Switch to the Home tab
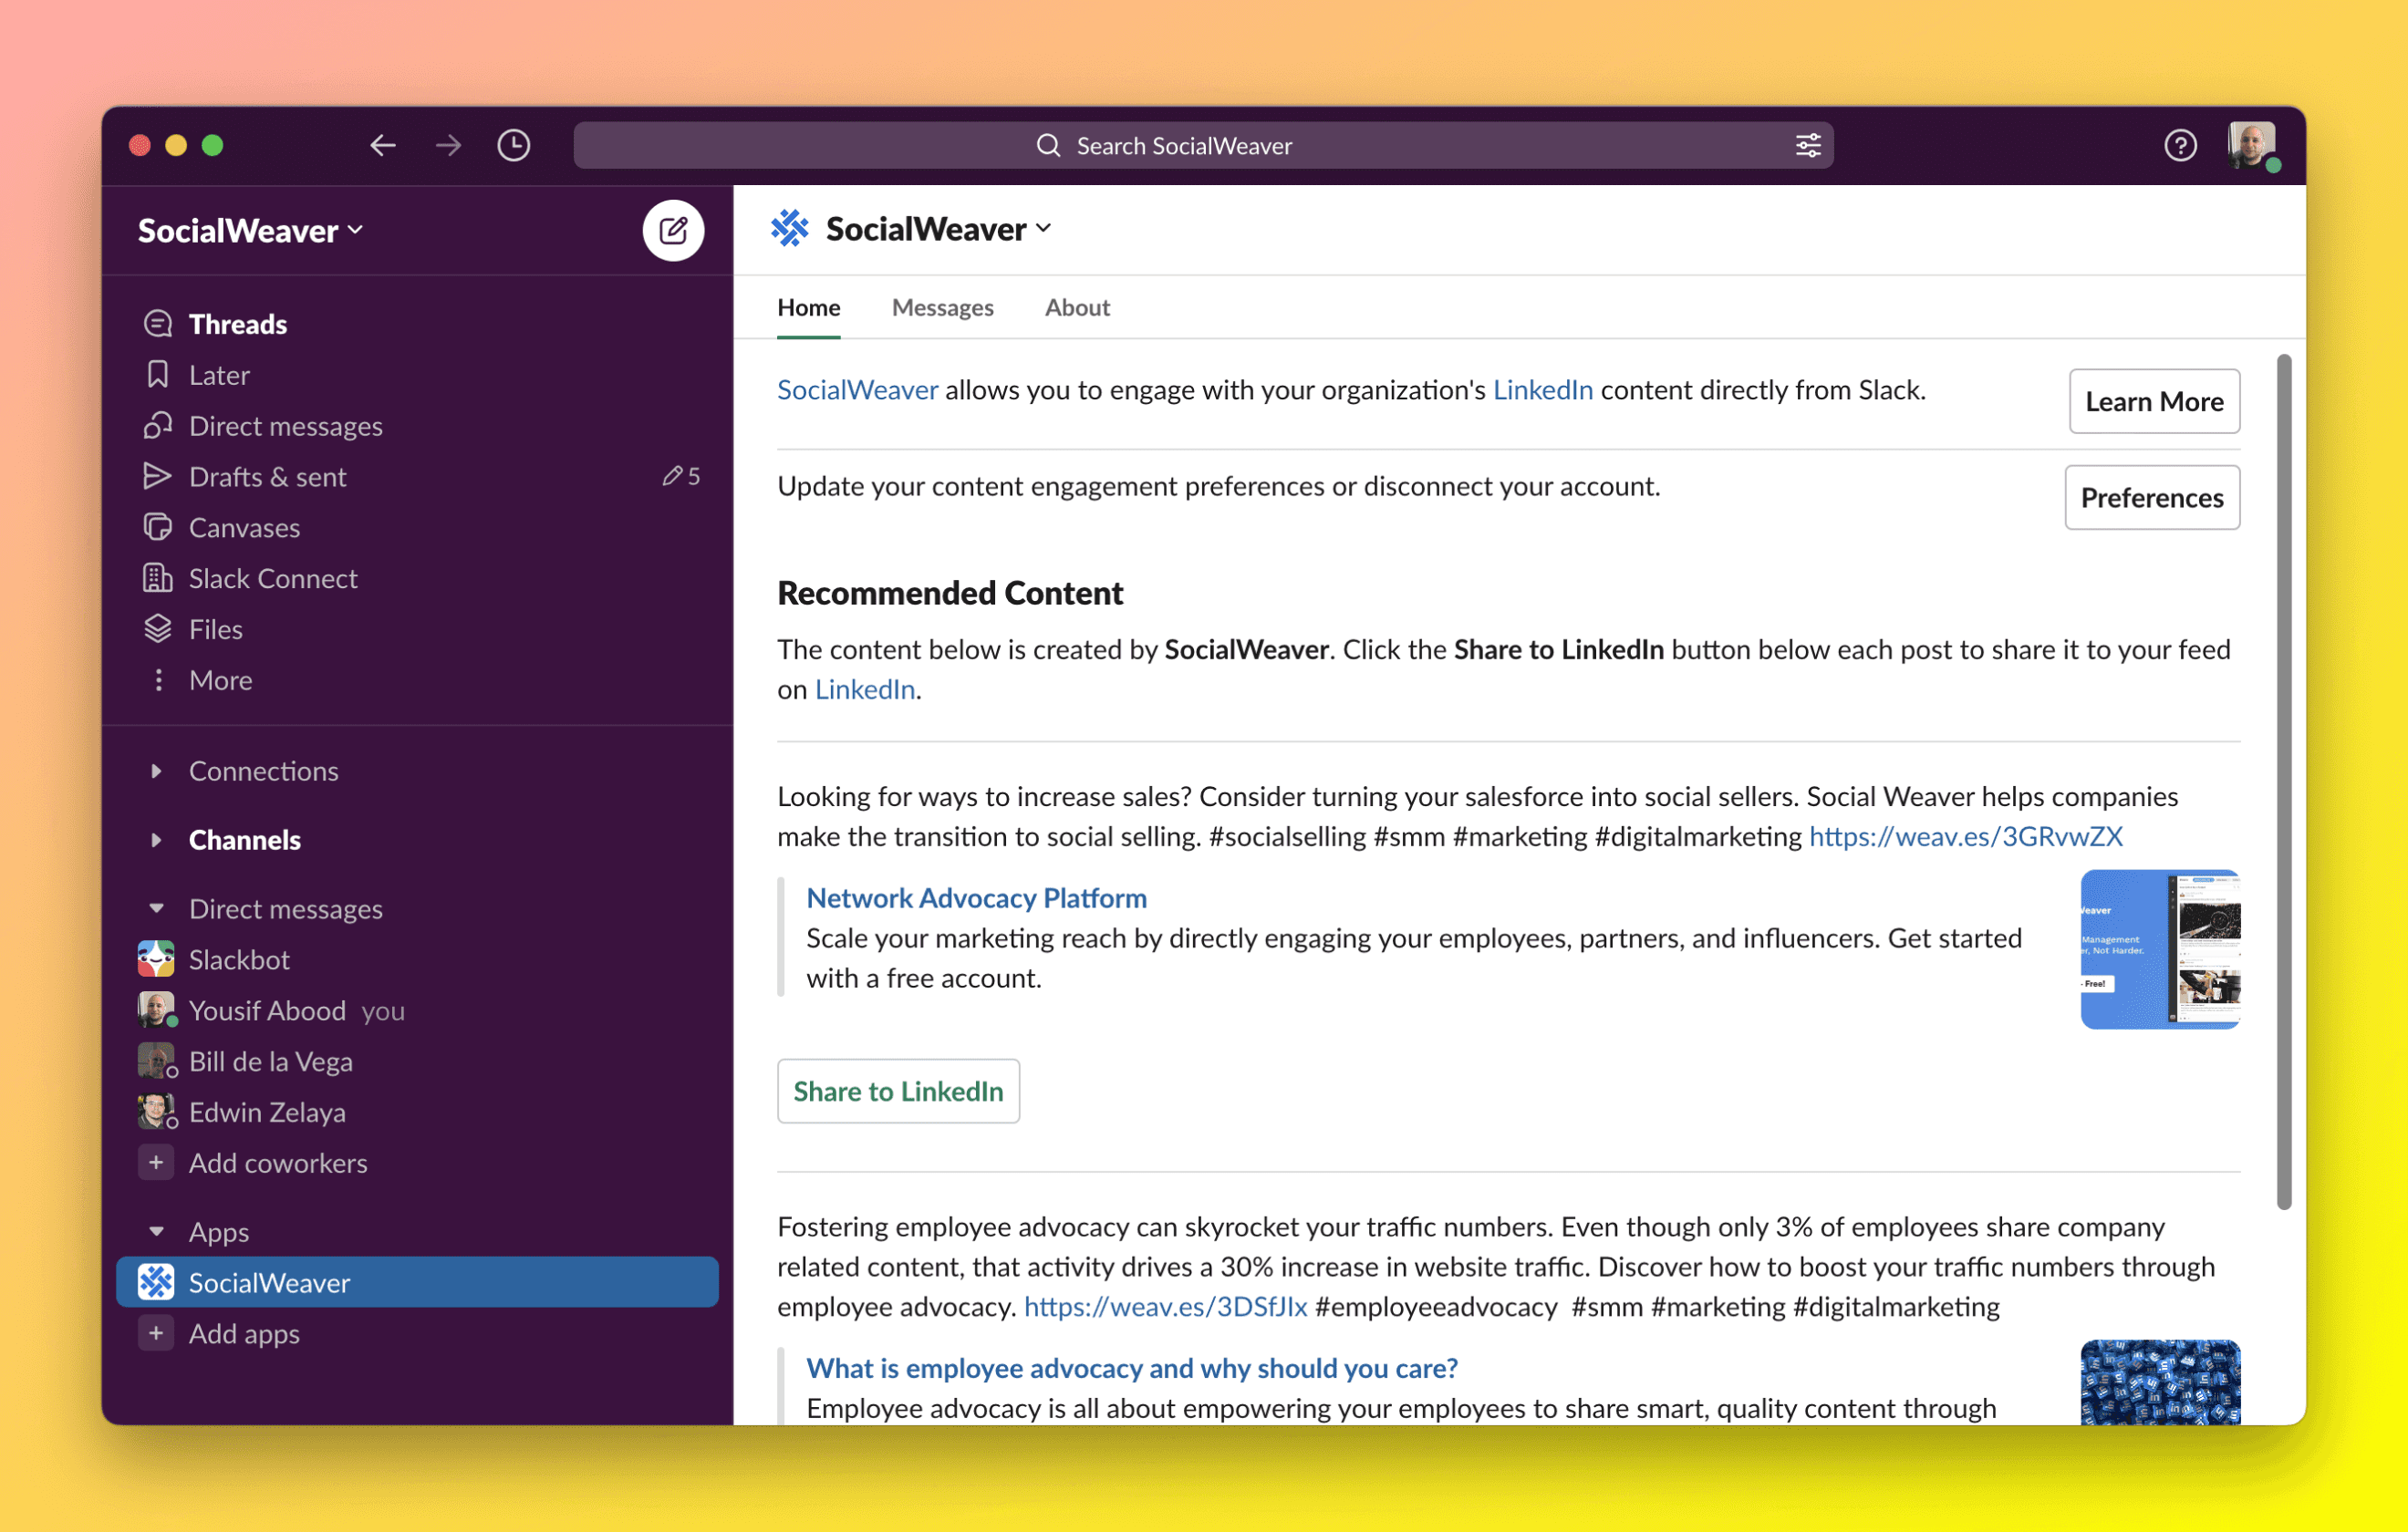 pyautogui.click(x=809, y=308)
